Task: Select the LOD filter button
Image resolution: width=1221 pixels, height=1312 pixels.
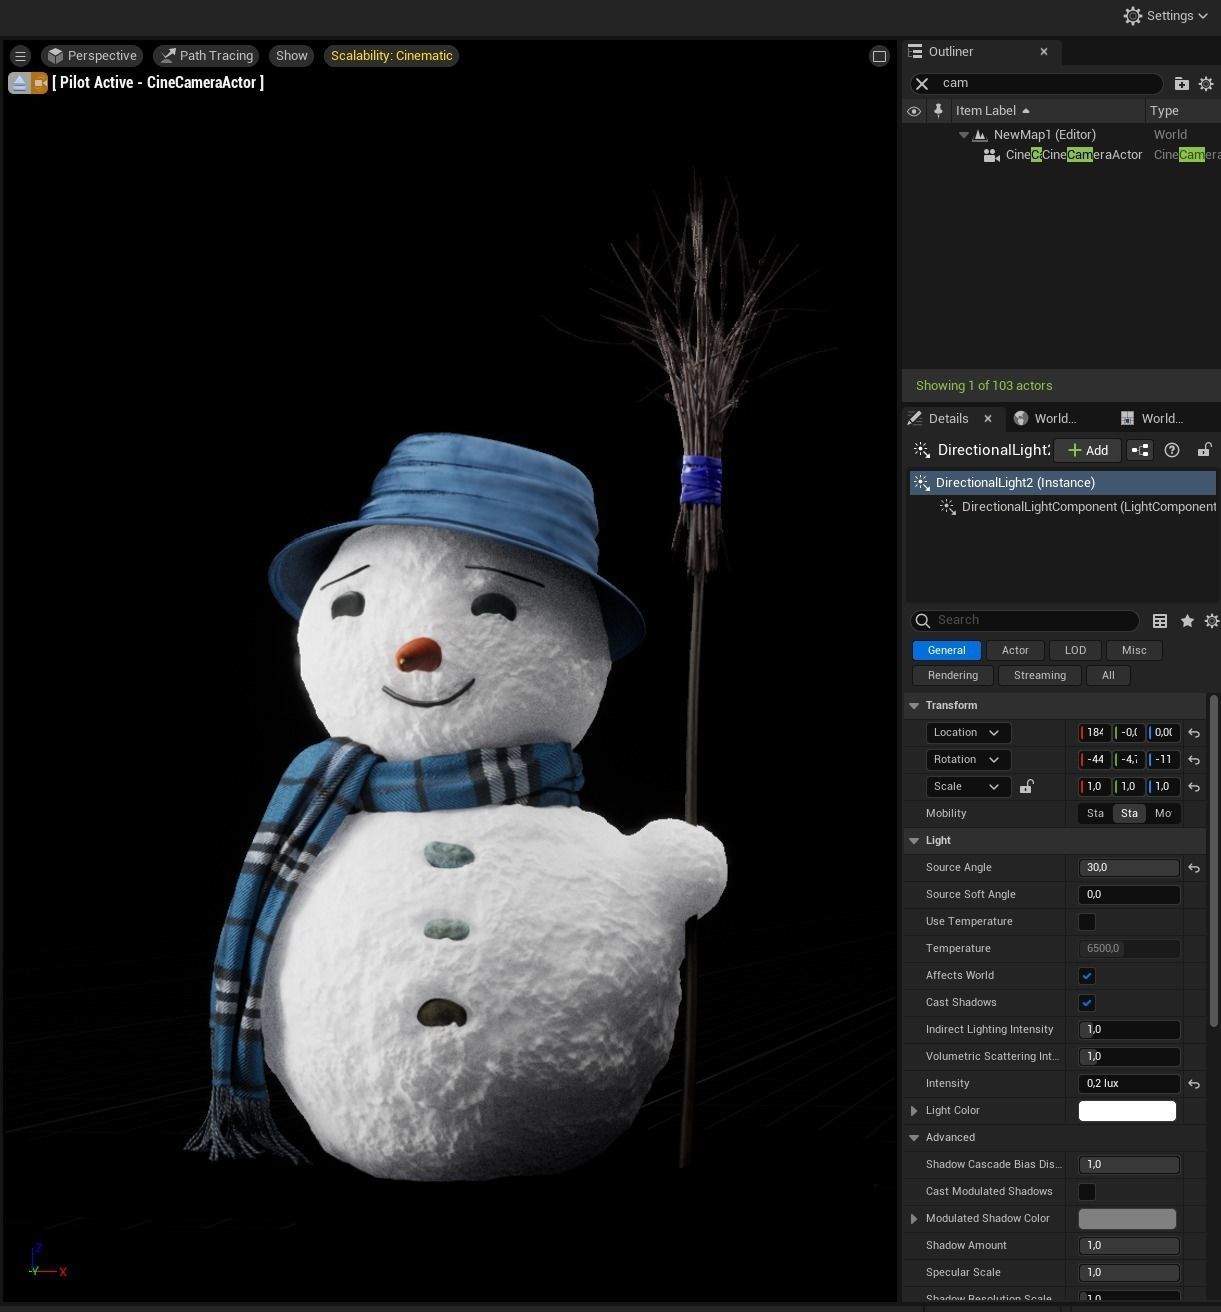Action: (1075, 651)
